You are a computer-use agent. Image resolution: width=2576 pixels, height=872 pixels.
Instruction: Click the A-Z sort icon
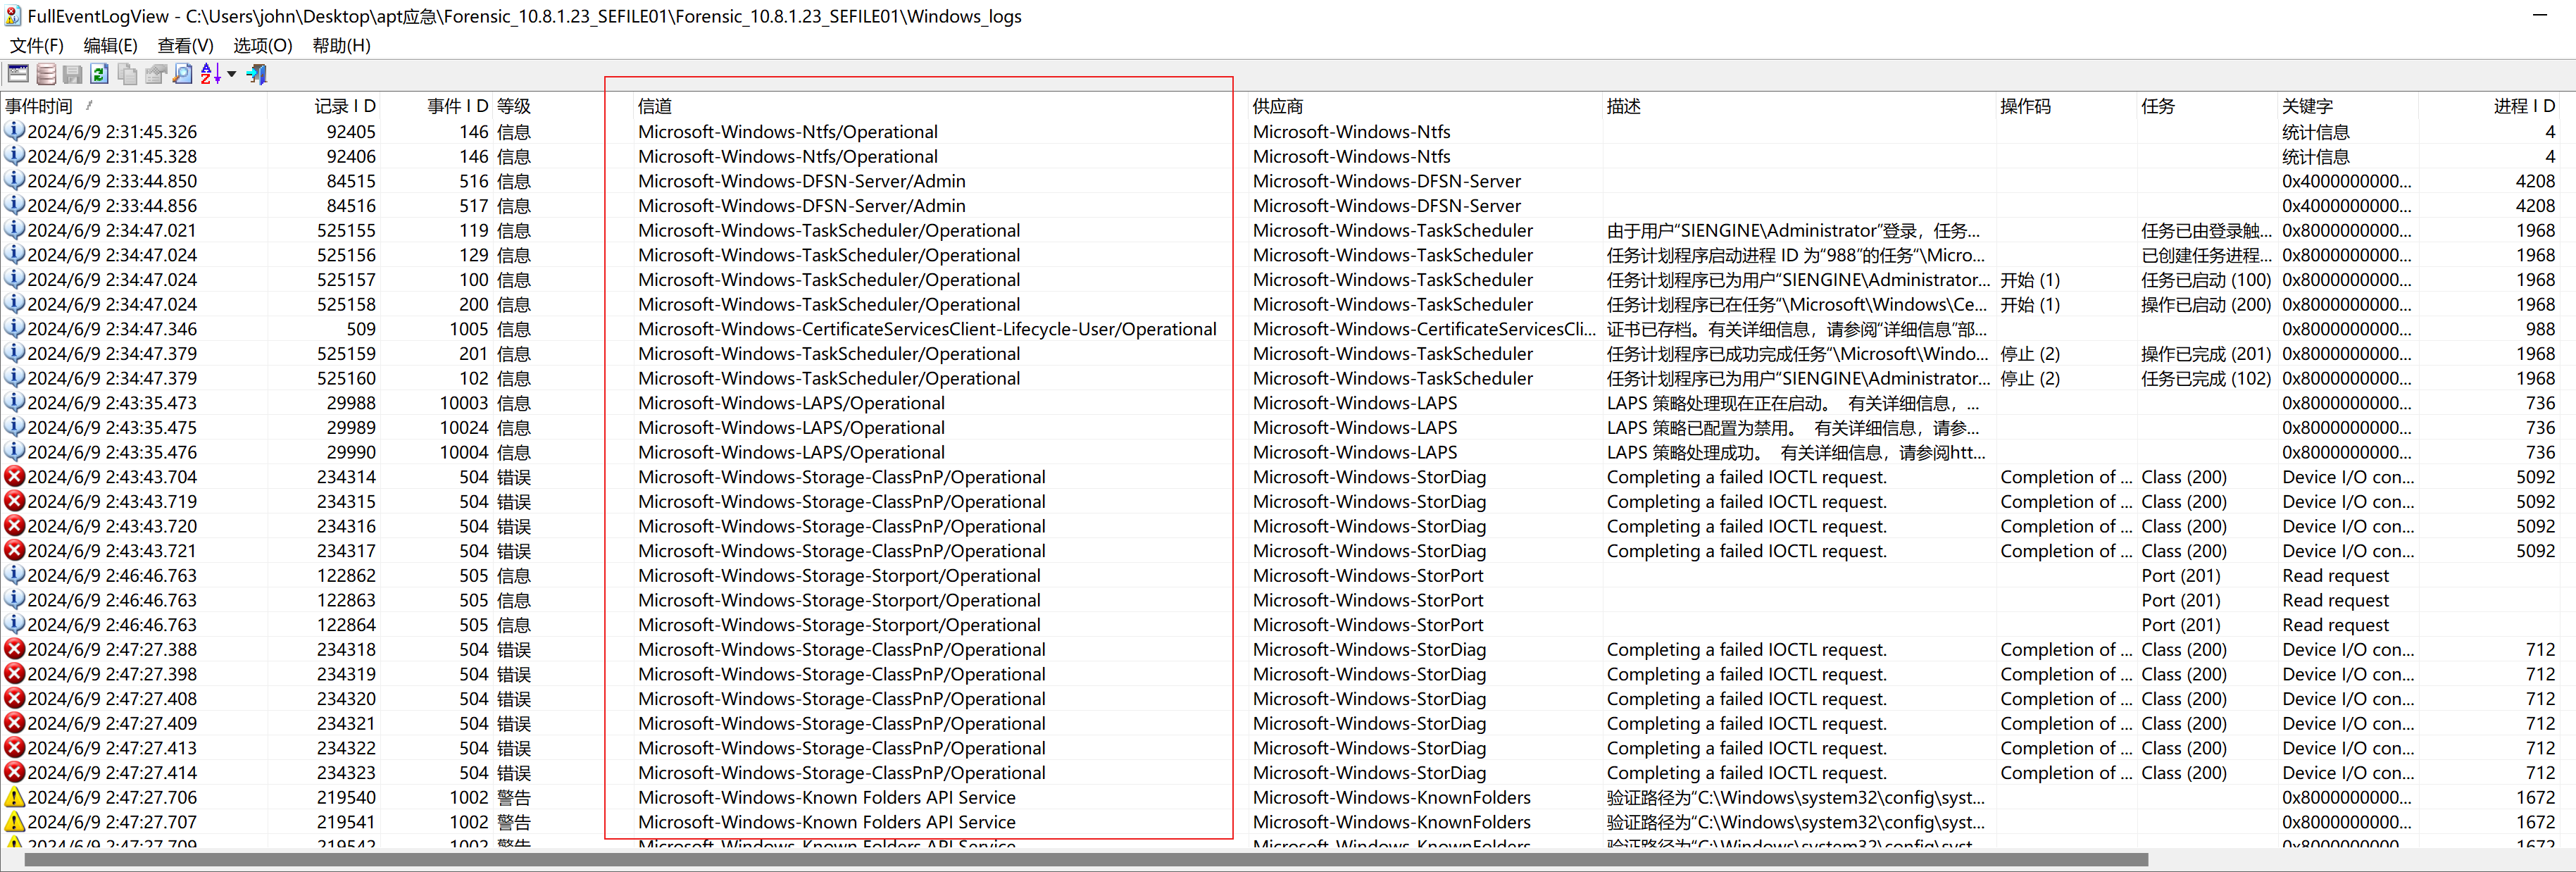[x=209, y=74]
